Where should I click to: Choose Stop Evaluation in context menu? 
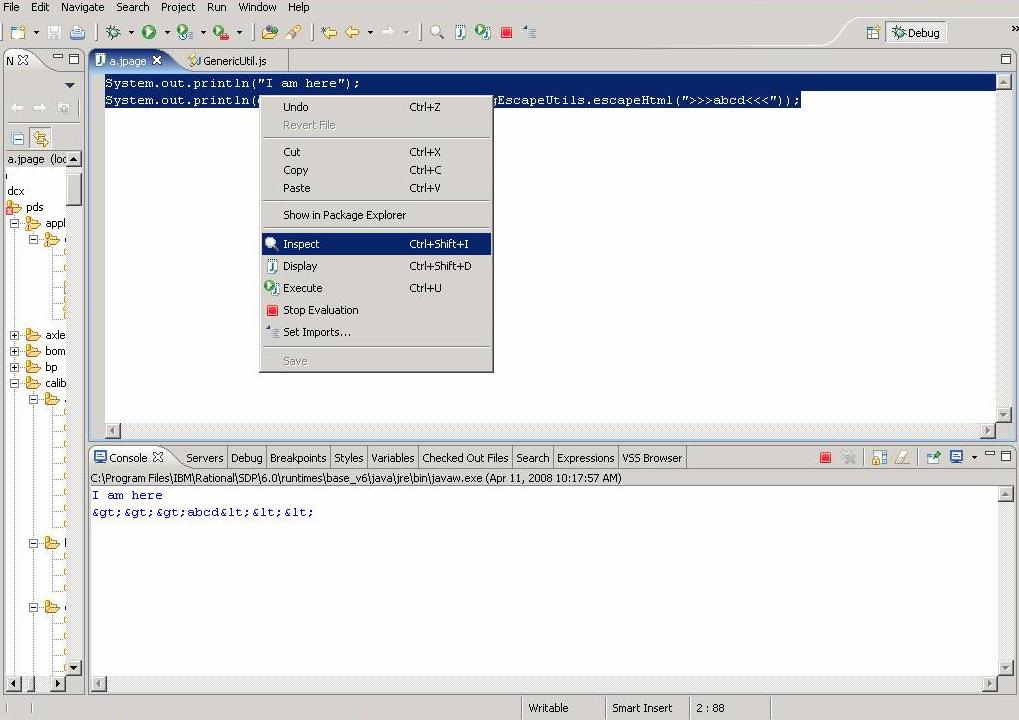click(x=376, y=311)
